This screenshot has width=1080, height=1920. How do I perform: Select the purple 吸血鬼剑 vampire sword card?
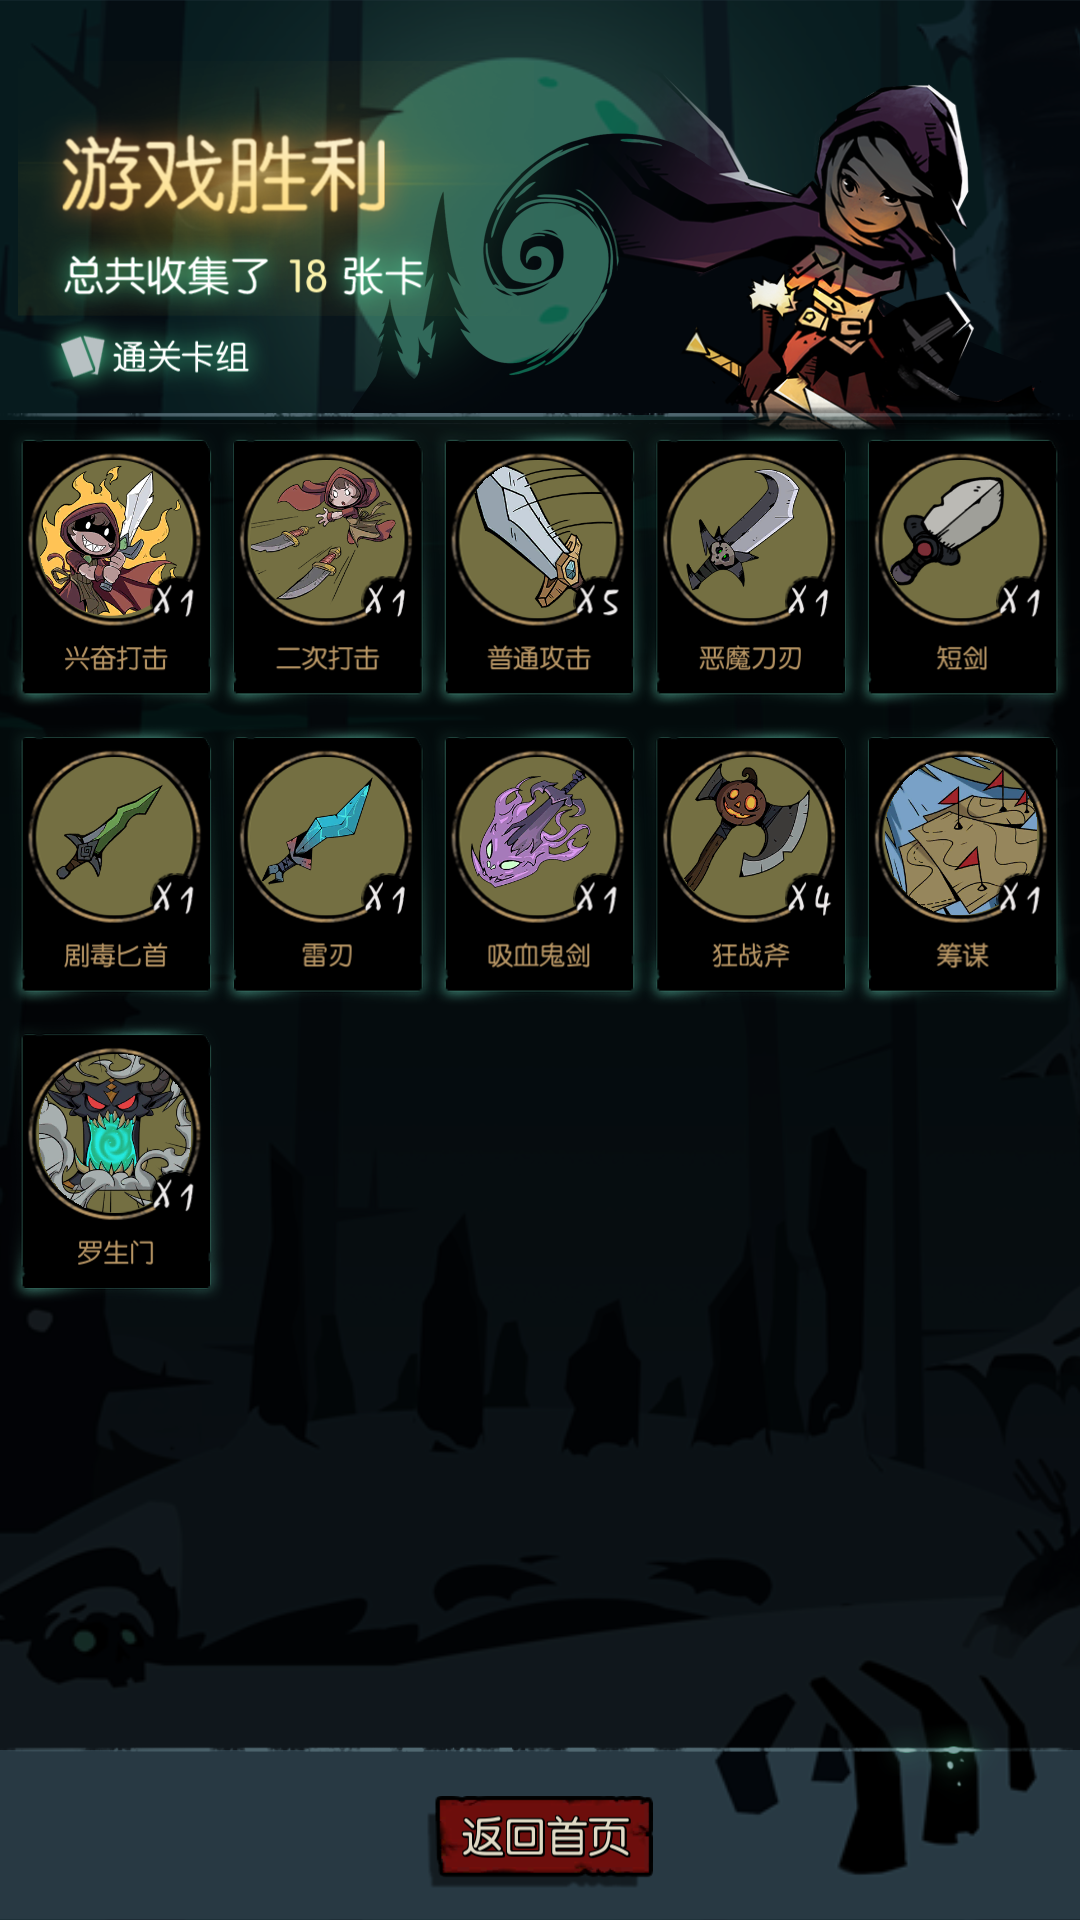(x=539, y=864)
